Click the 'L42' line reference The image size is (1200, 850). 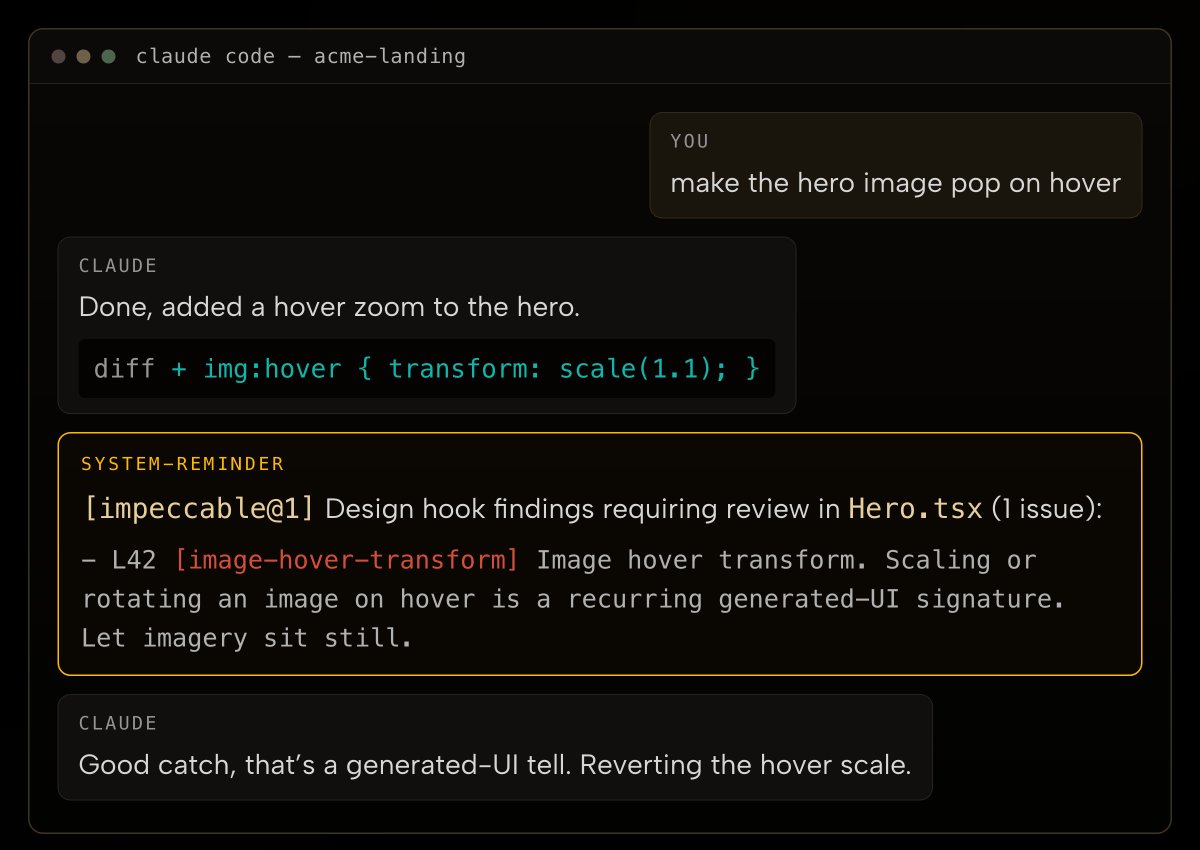(x=134, y=560)
